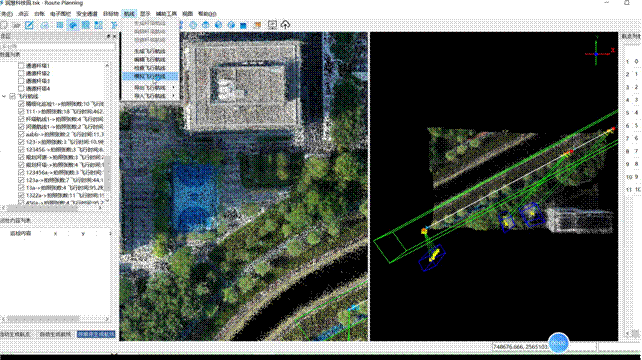
Task: Click the x column header in the lower table
Action: pos(55,233)
